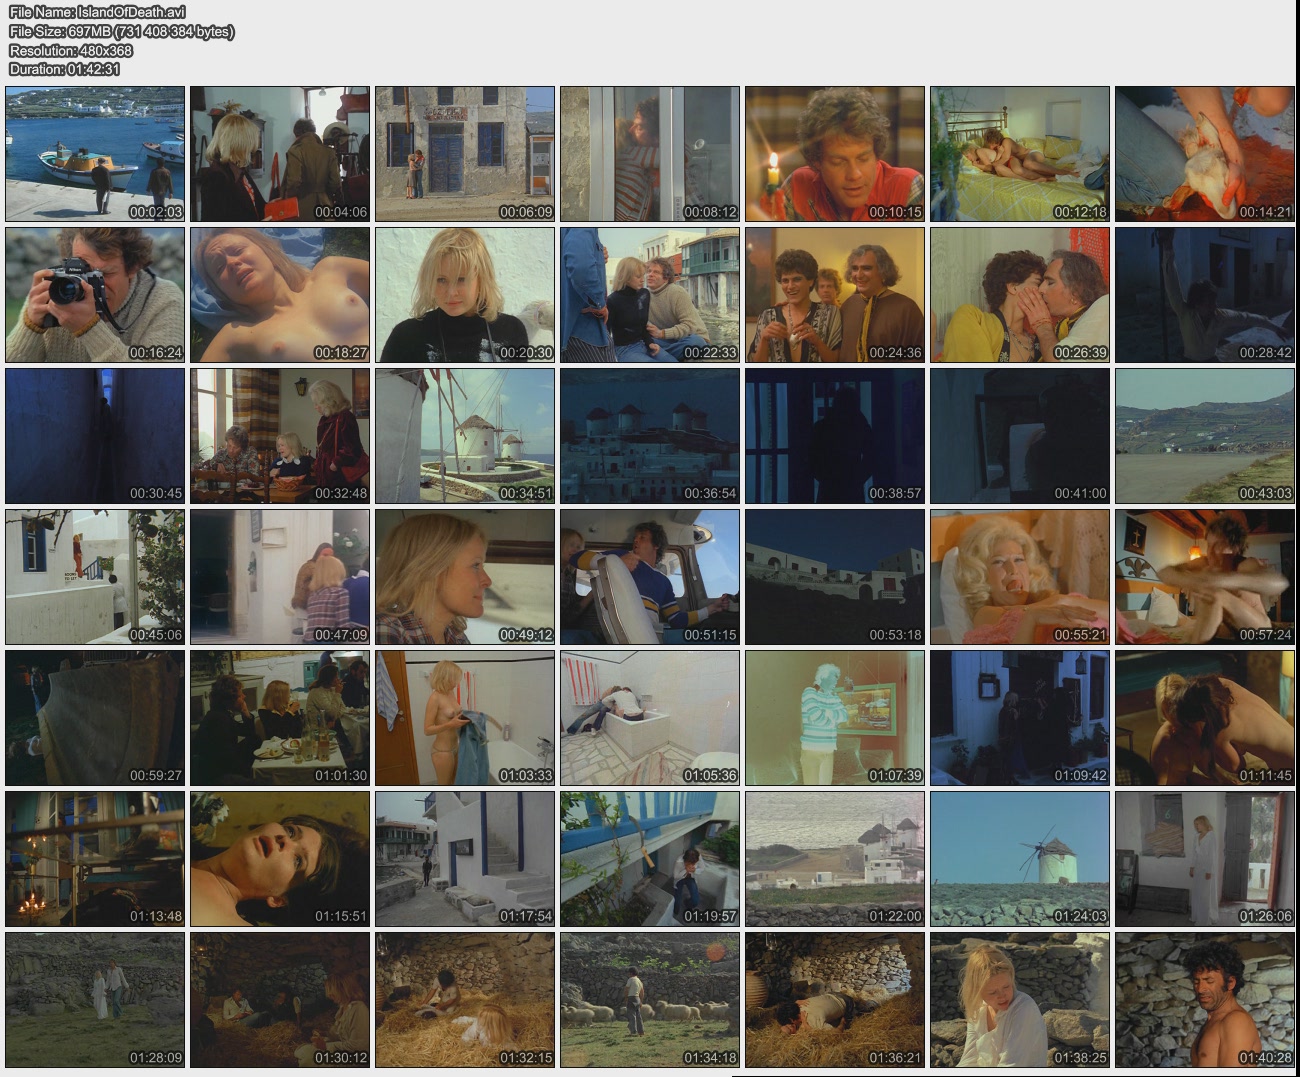Click the Resolution 480x368 text

(71, 50)
